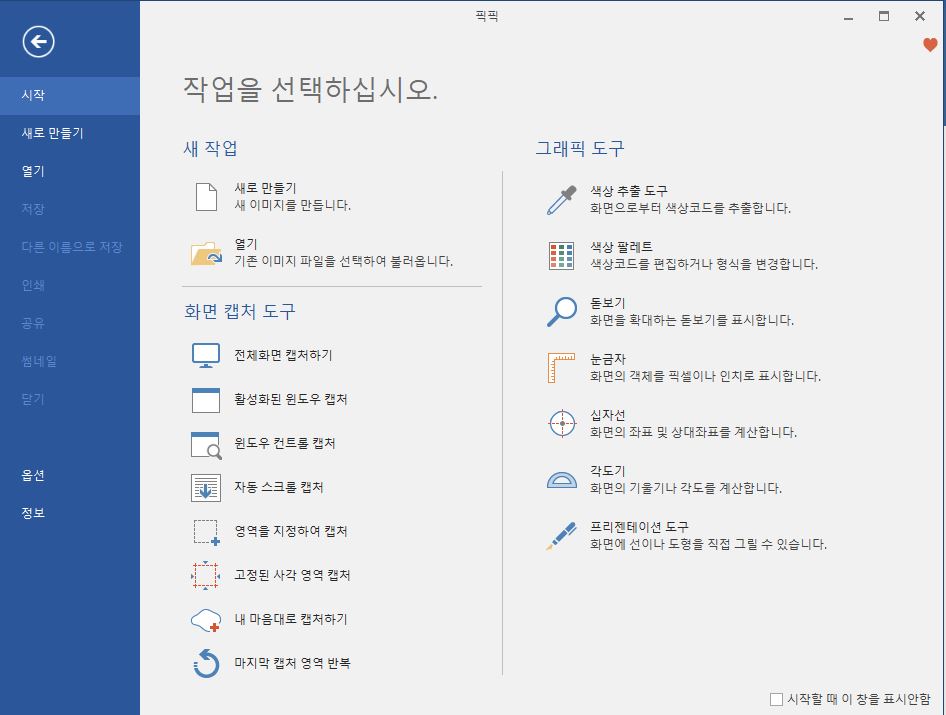Launch 십자선 label

pos(608,416)
